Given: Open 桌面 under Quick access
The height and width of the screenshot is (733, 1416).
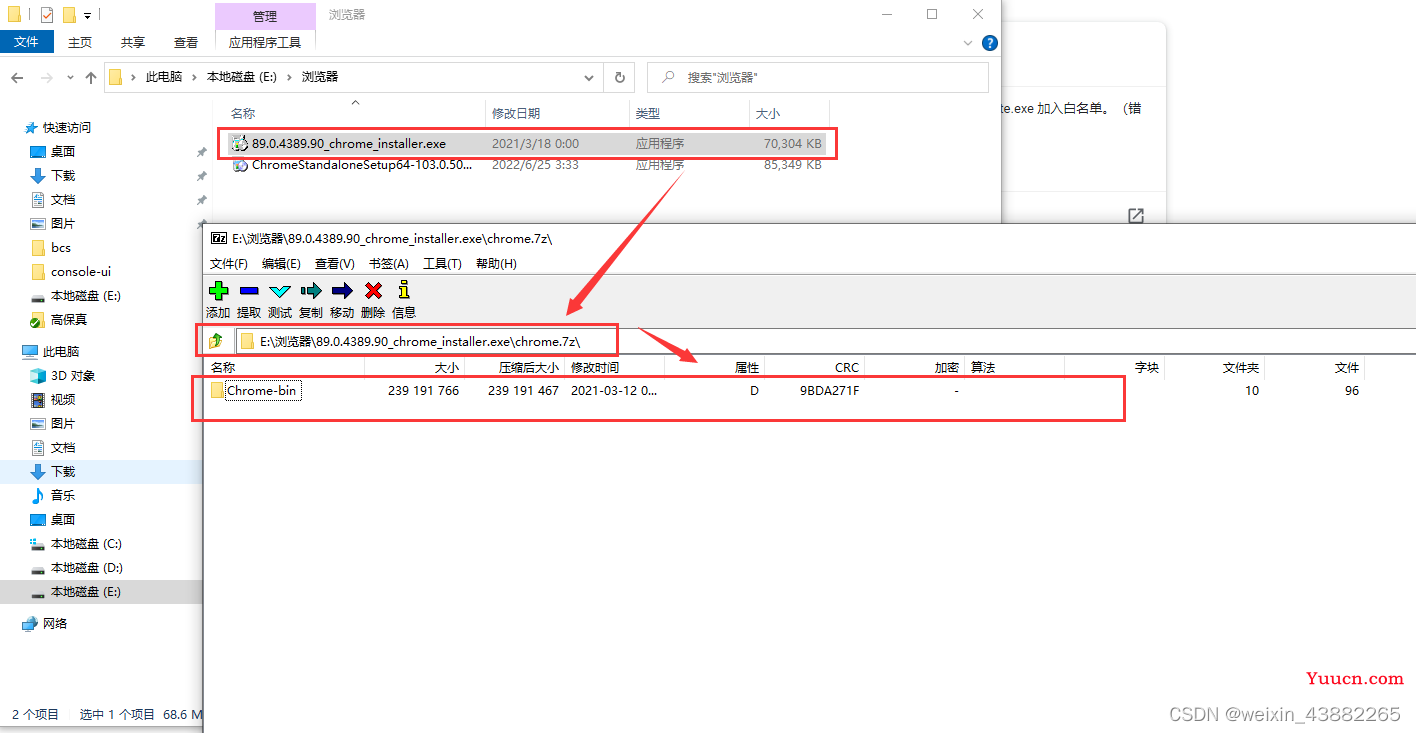Looking at the screenshot, I should coord(53,152).
